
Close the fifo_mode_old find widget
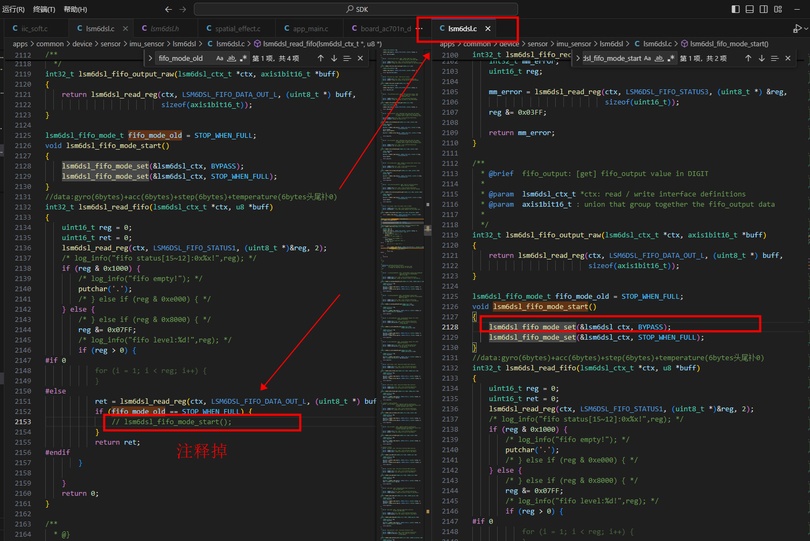[361, 58]
